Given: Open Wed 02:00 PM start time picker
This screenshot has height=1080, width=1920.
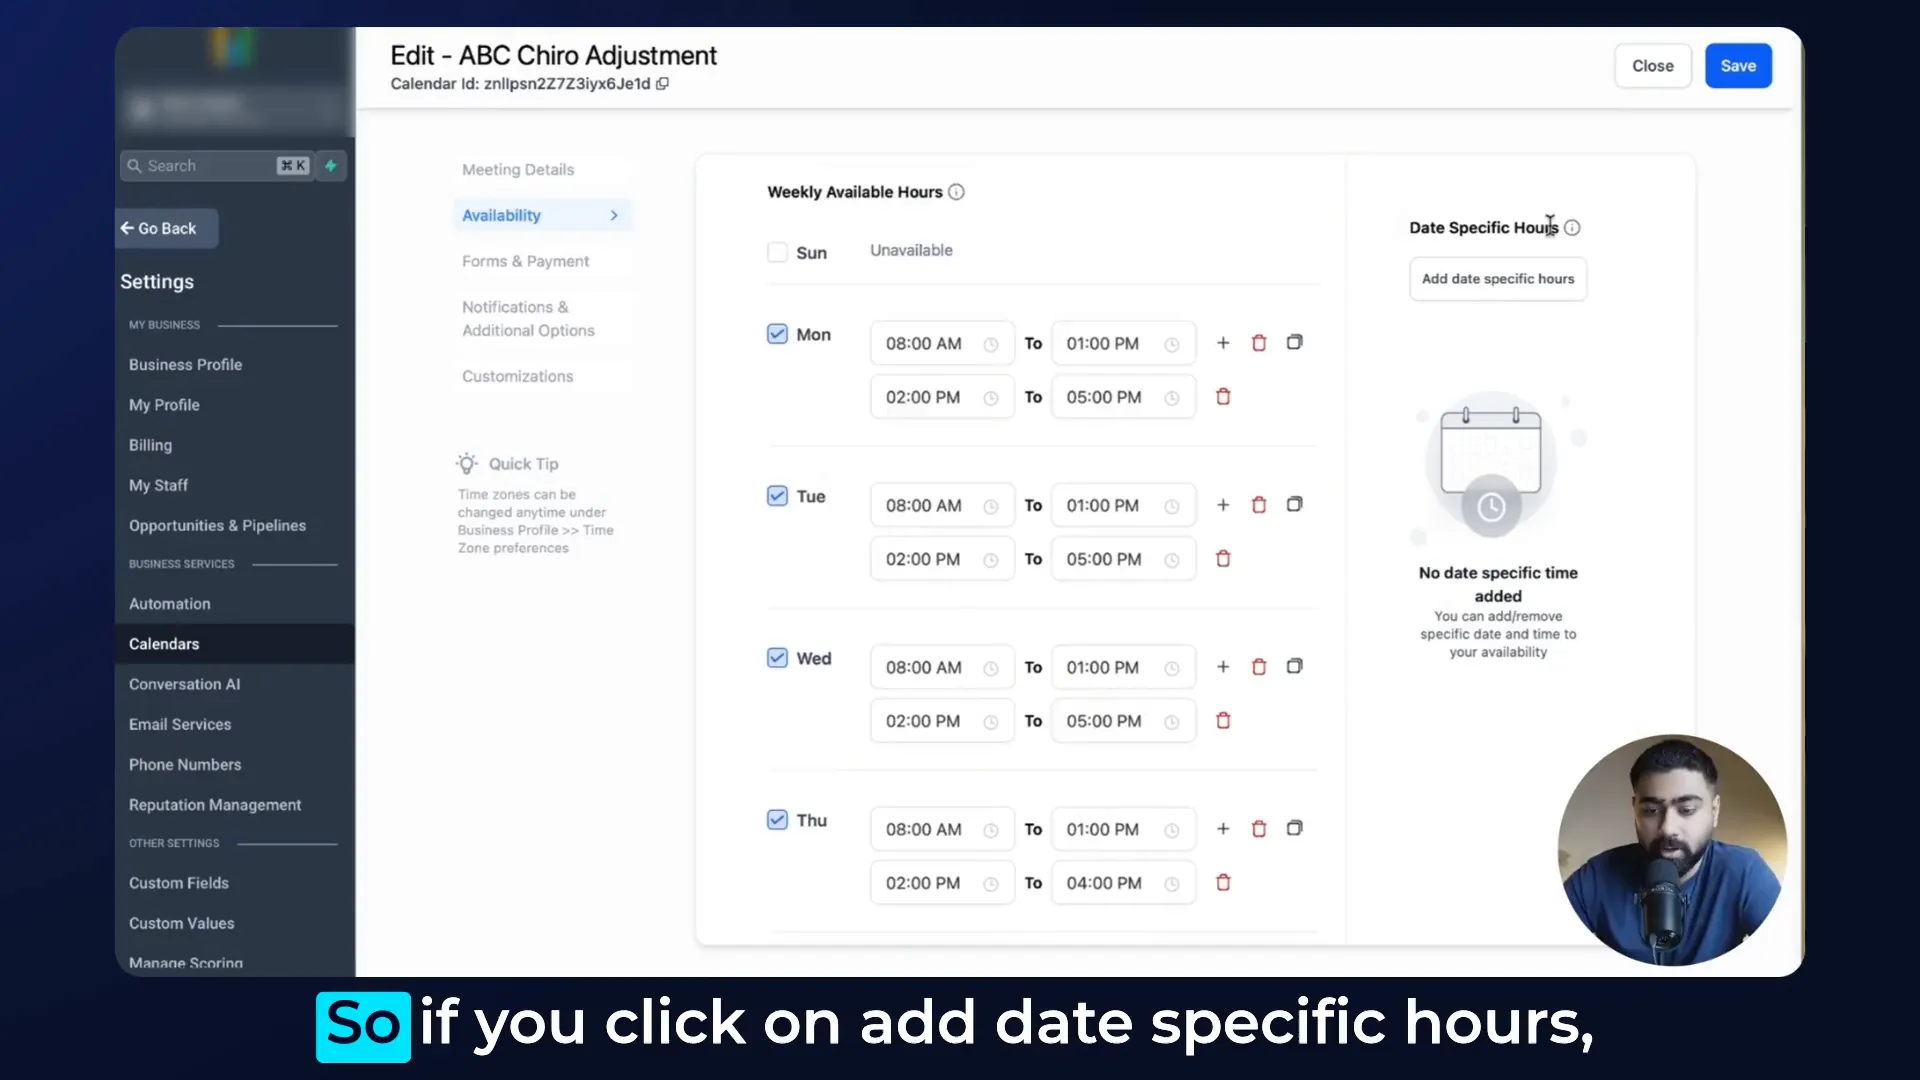Looking at the screenshot, I should pos(942,722).
